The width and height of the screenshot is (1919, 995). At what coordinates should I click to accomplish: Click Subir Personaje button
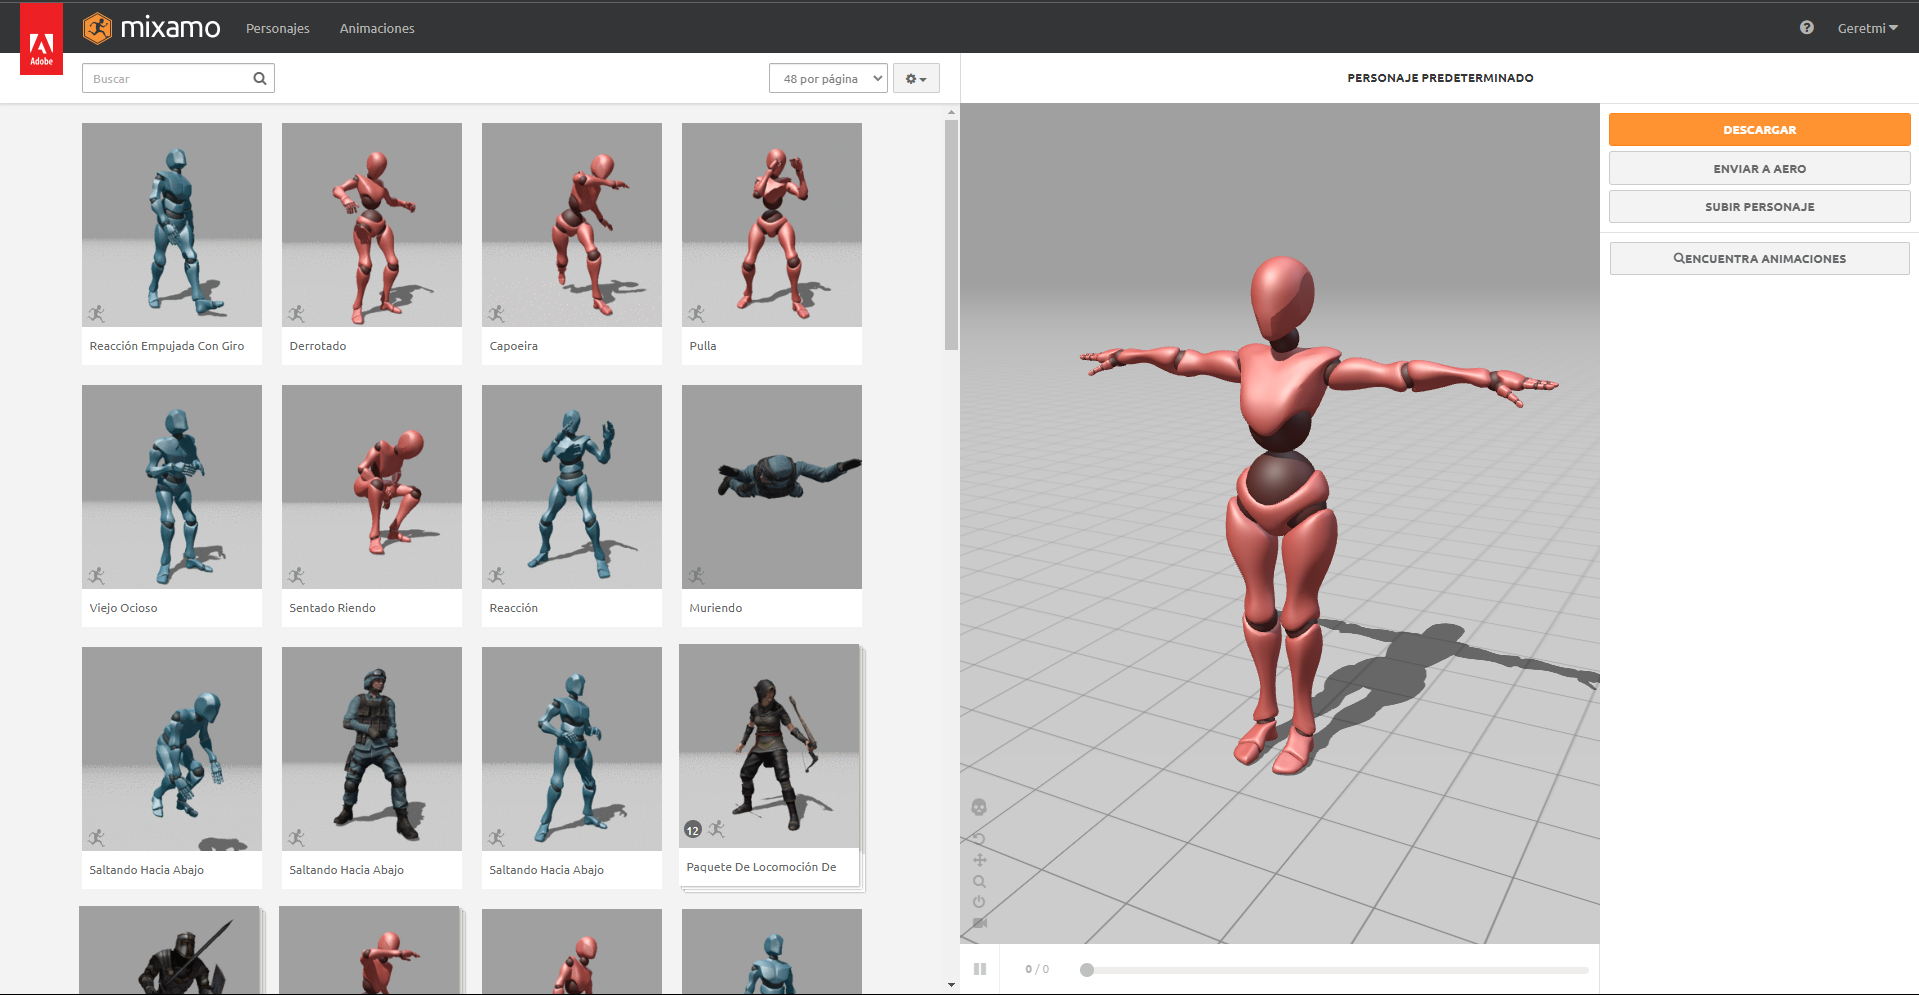click(x=1759, y=207)
